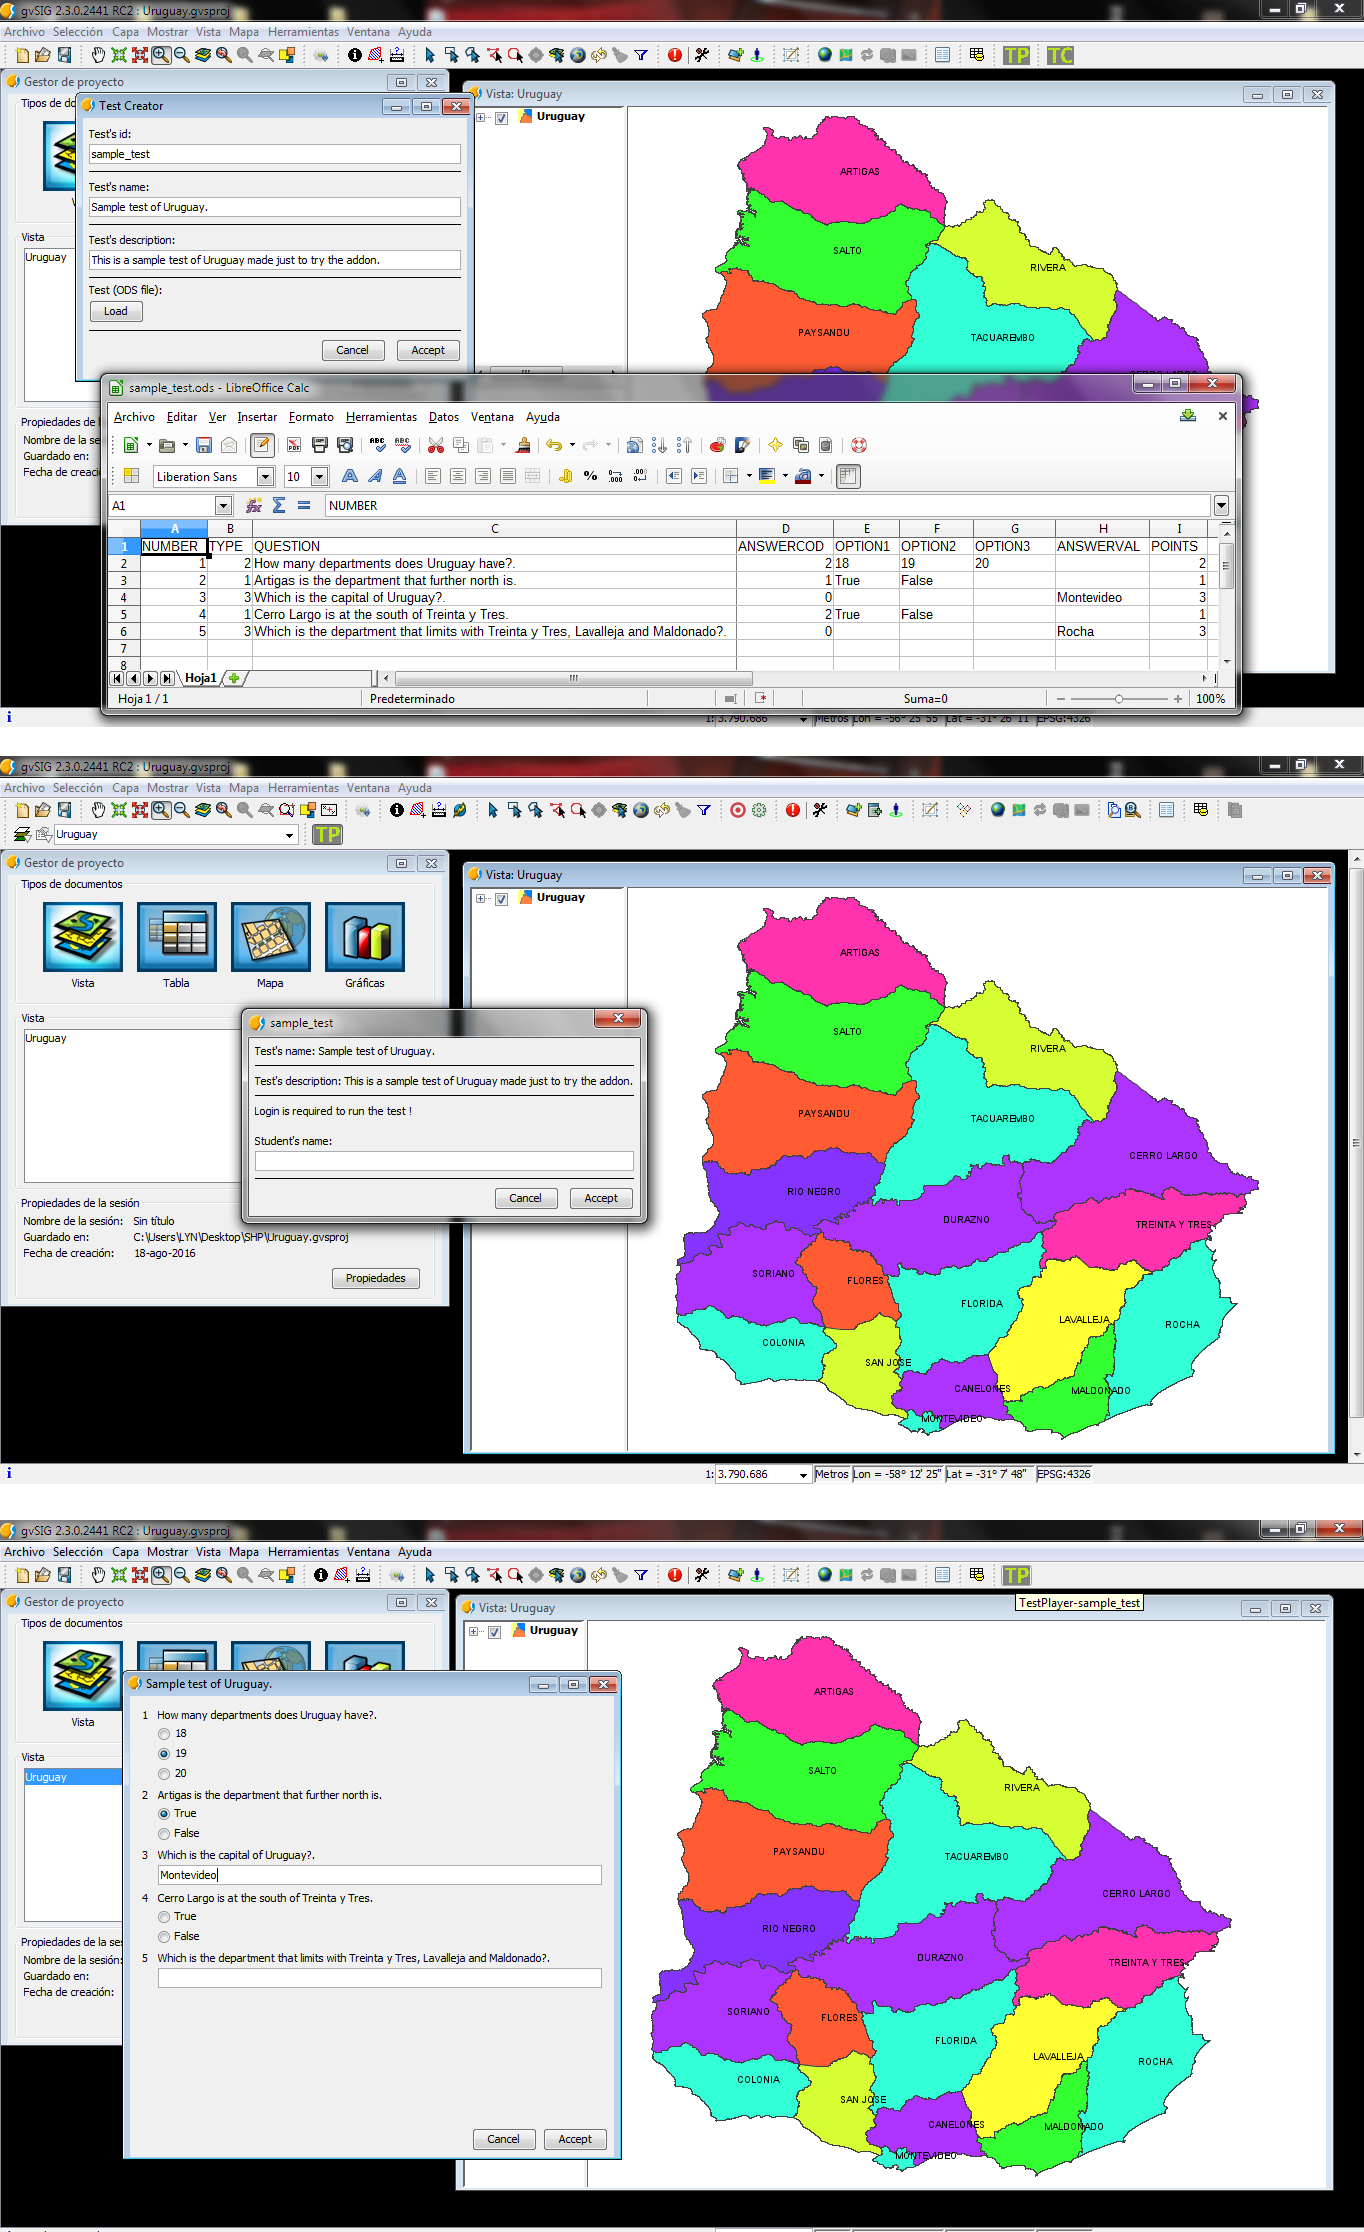
Task: Select the 20 radio button answer
Action: point(164,1774)
